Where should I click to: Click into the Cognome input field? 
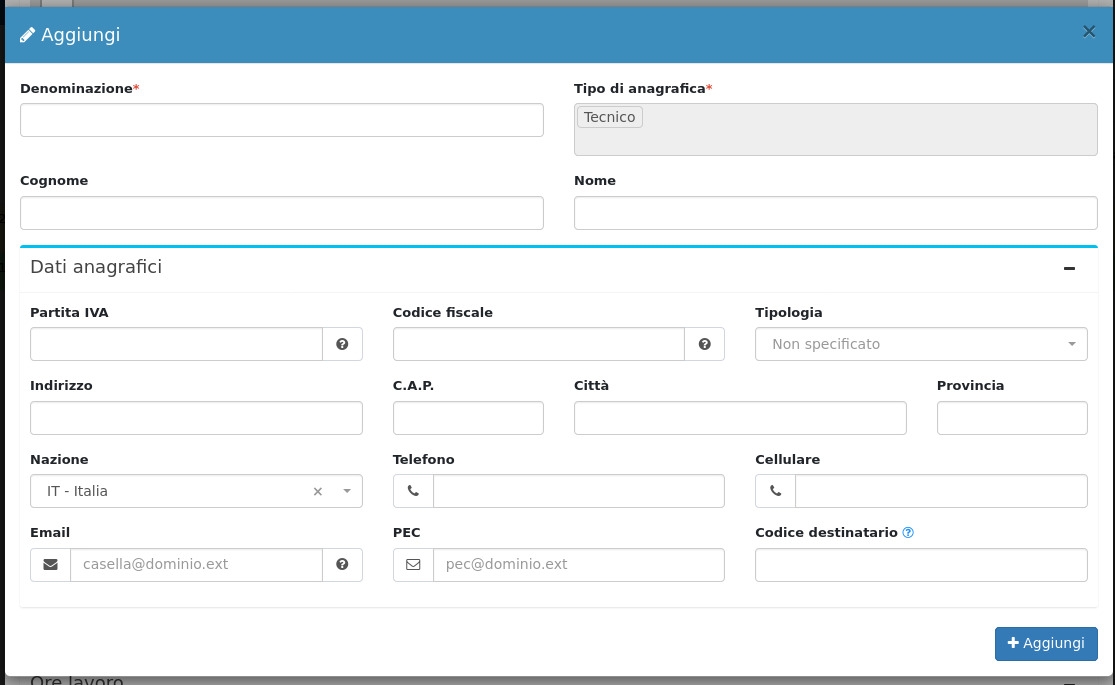tap(281, 213)
